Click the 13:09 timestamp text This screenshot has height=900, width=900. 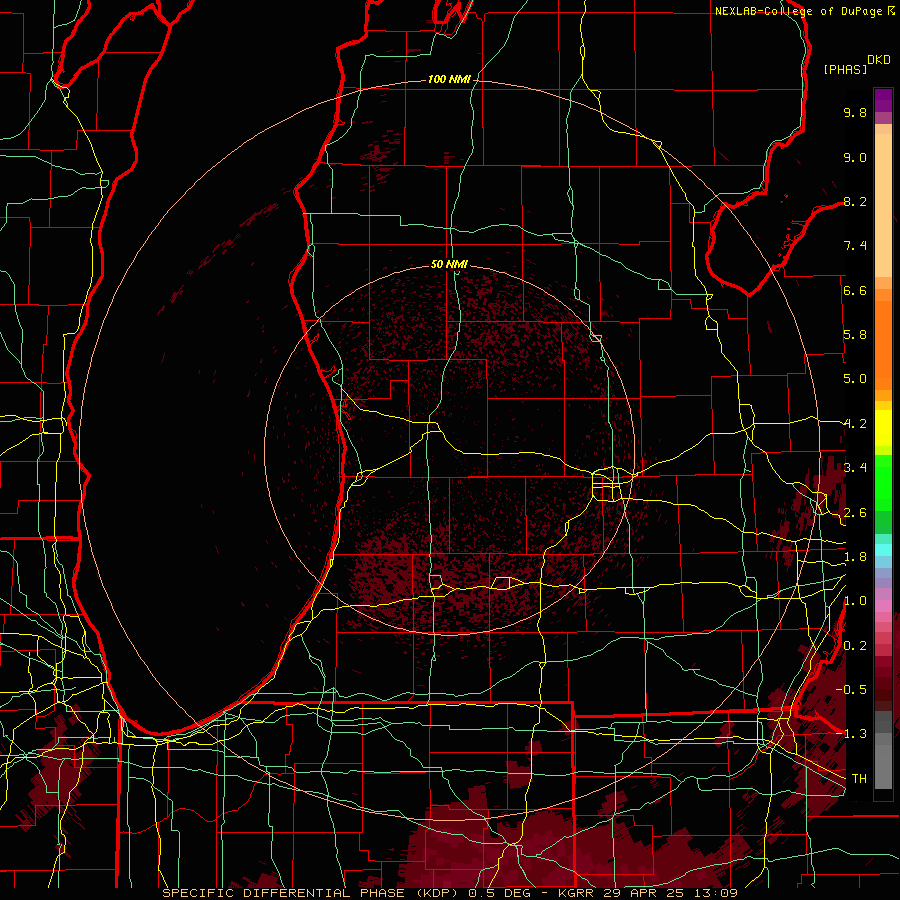point(717,893)
